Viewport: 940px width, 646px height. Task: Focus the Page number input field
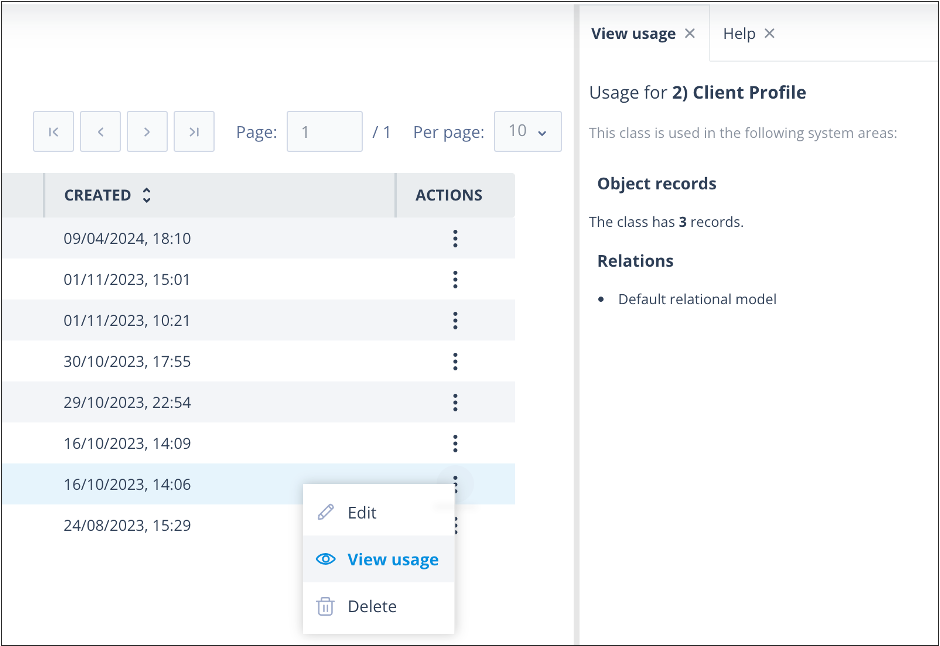point(324,131)
